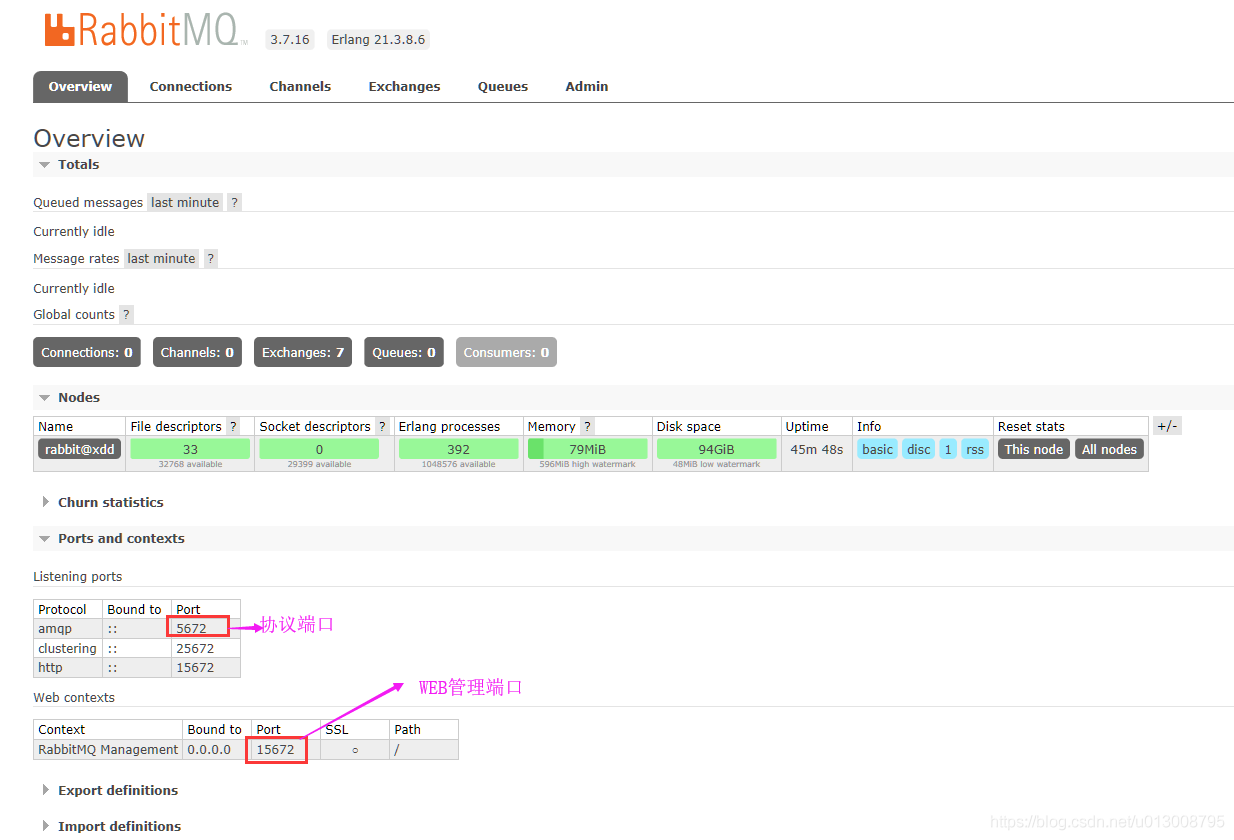
Task: Open the Queues tab
Action: (x=503, y=87)
